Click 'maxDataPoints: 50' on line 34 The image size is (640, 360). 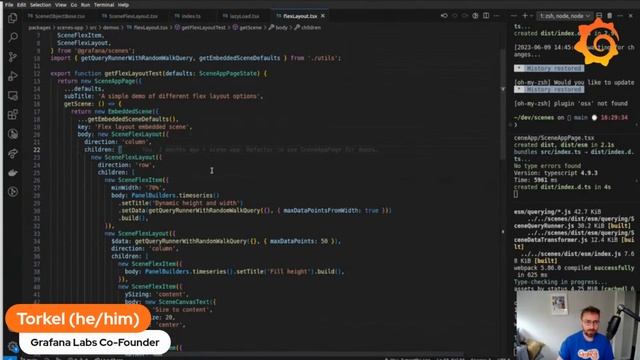pos(299,241)
